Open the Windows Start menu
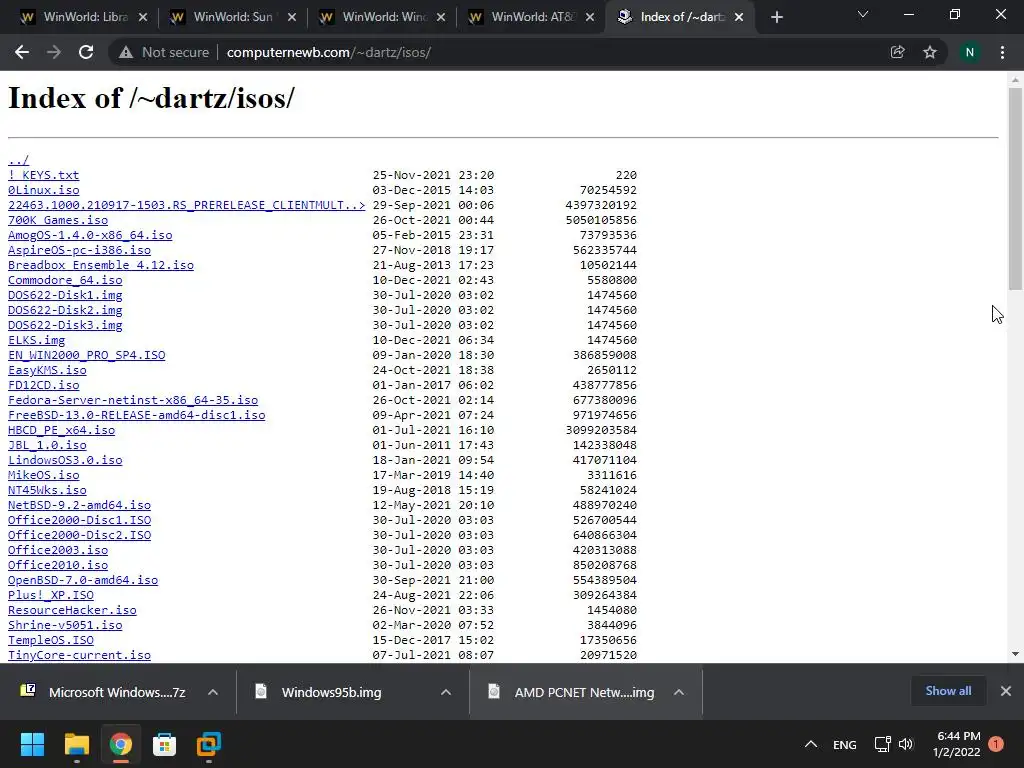The width and height of the screenshot is (1024, 768). tap(33, 744)
